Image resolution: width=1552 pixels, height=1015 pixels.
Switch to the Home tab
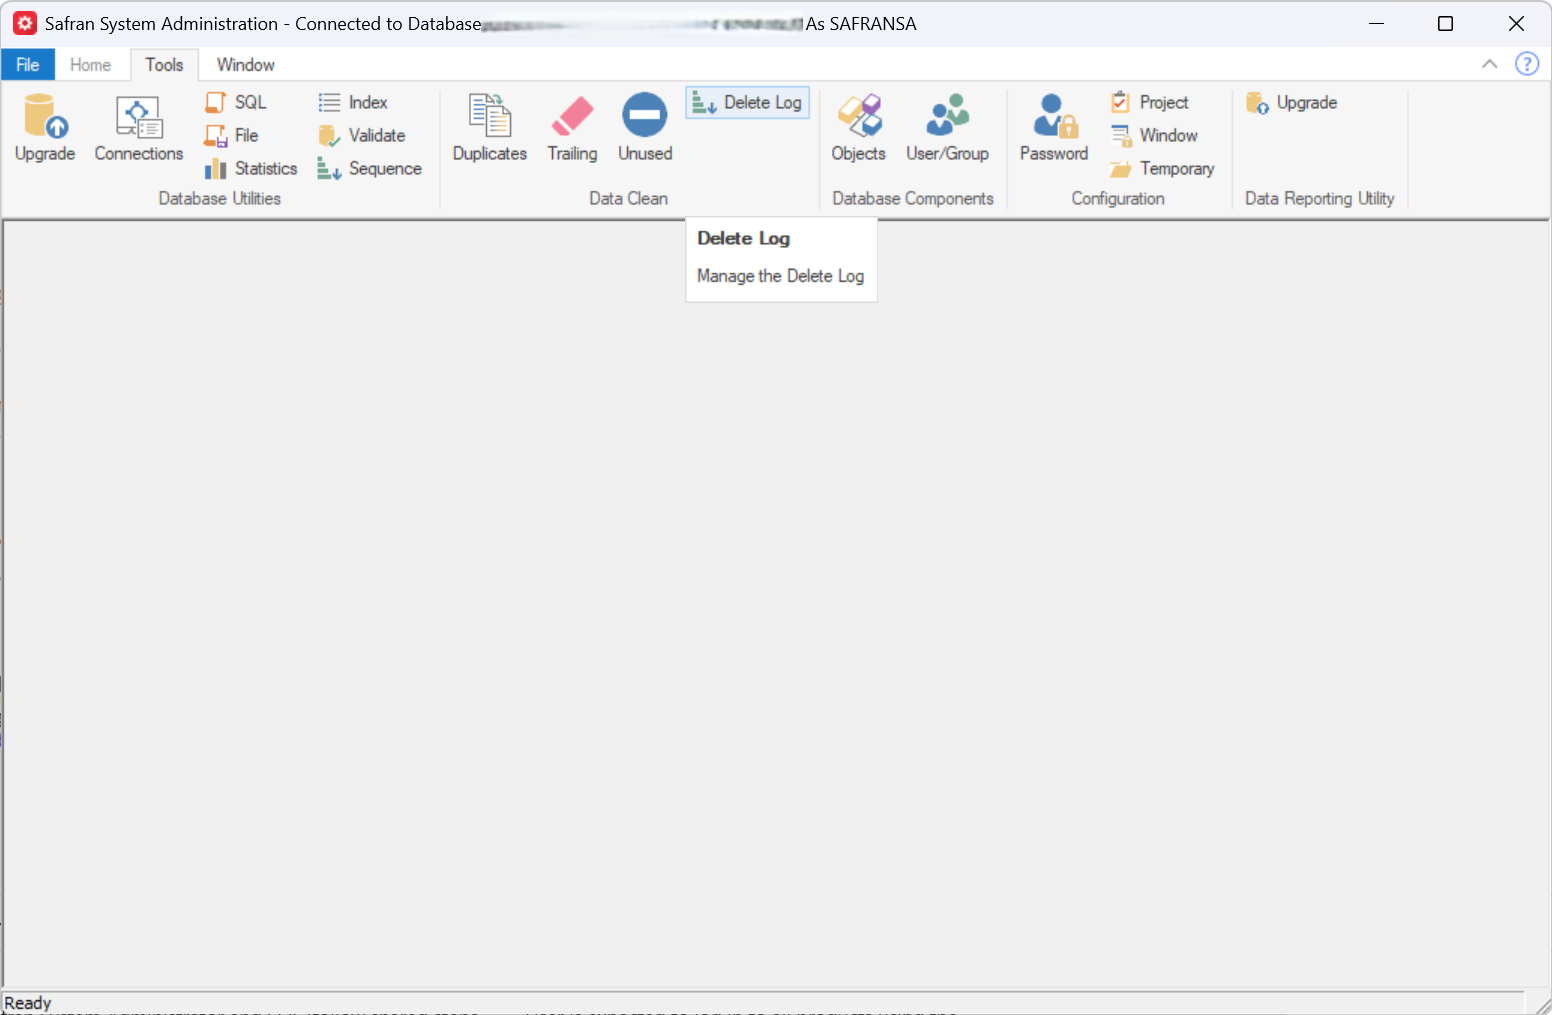91,64
